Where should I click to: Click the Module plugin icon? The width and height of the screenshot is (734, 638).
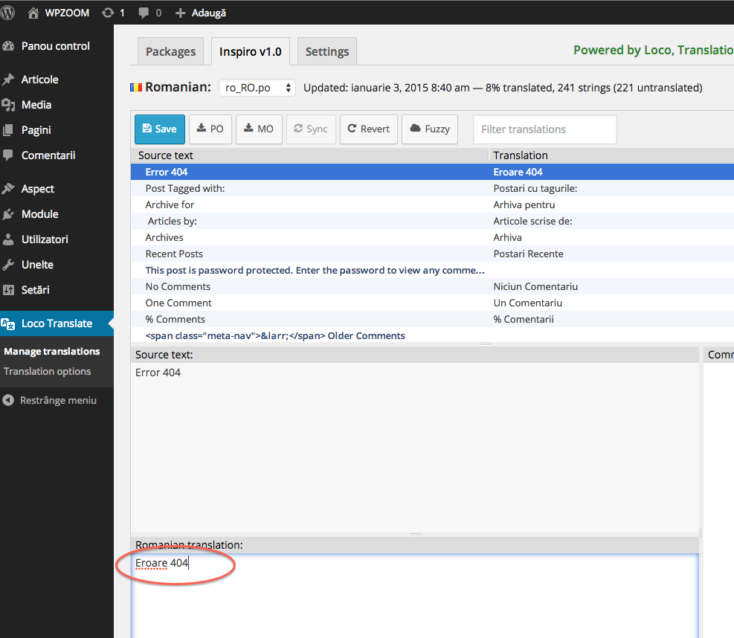8,214
